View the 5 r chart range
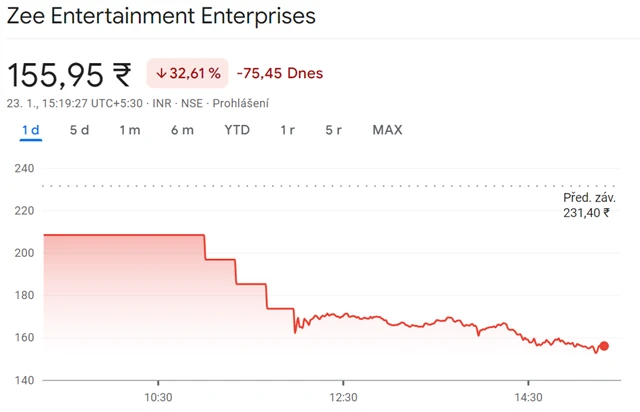The width and height of the screenshot is (640, 412). point(334,130)
